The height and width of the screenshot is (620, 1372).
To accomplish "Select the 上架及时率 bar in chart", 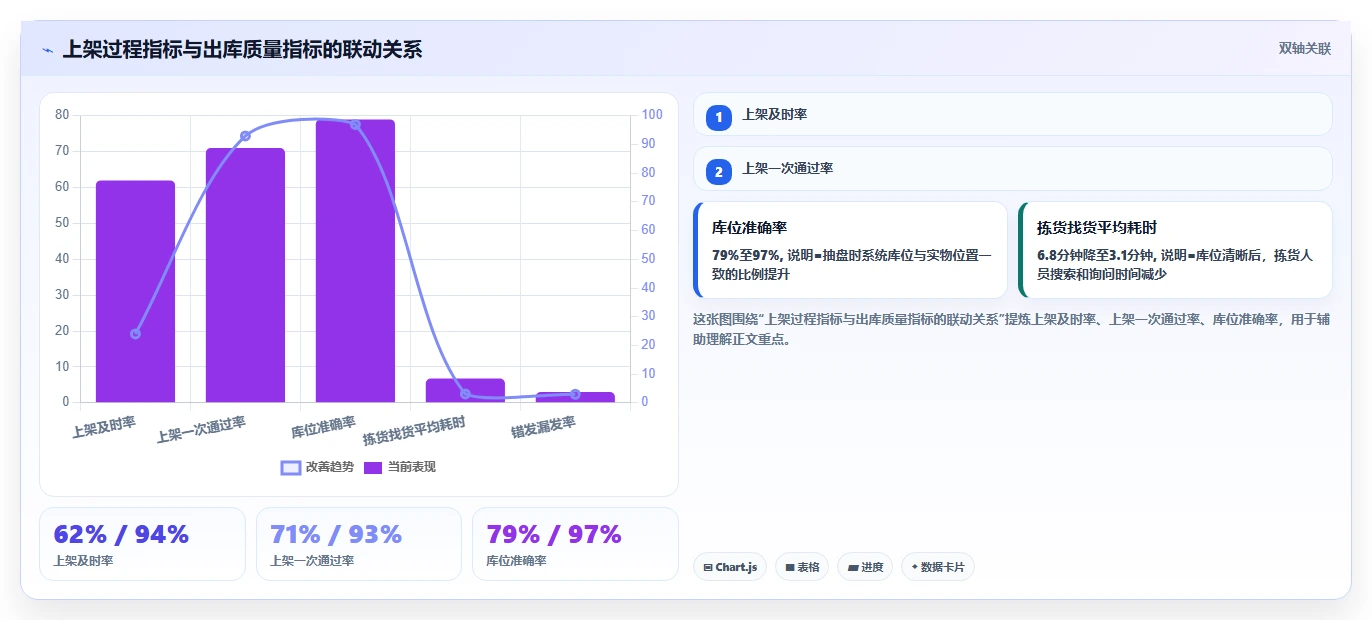I will [135, 291].
